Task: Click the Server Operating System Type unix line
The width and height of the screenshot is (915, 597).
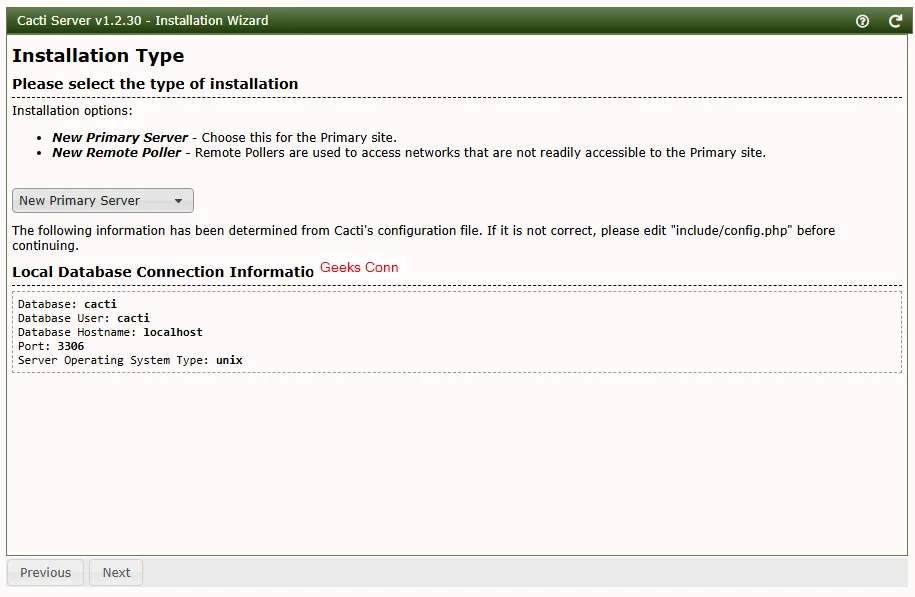Action: (130, 360)
